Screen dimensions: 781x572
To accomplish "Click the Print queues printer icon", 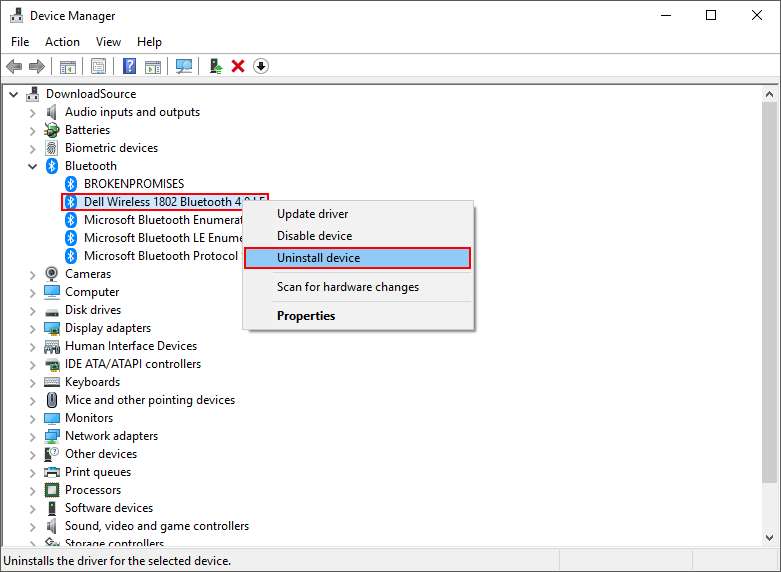I will (x=52, y=472).
